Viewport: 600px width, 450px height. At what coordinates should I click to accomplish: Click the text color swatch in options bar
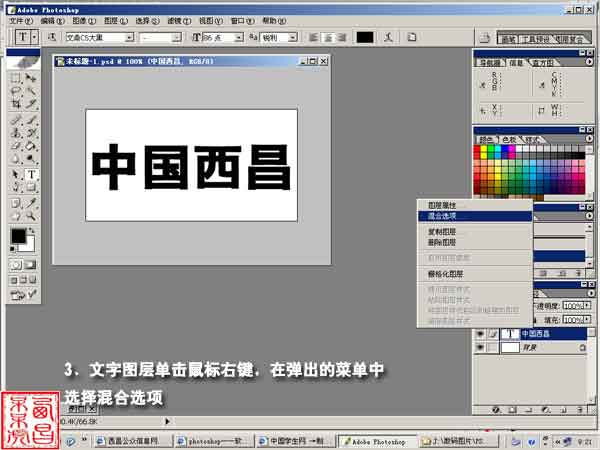[365, 38]
